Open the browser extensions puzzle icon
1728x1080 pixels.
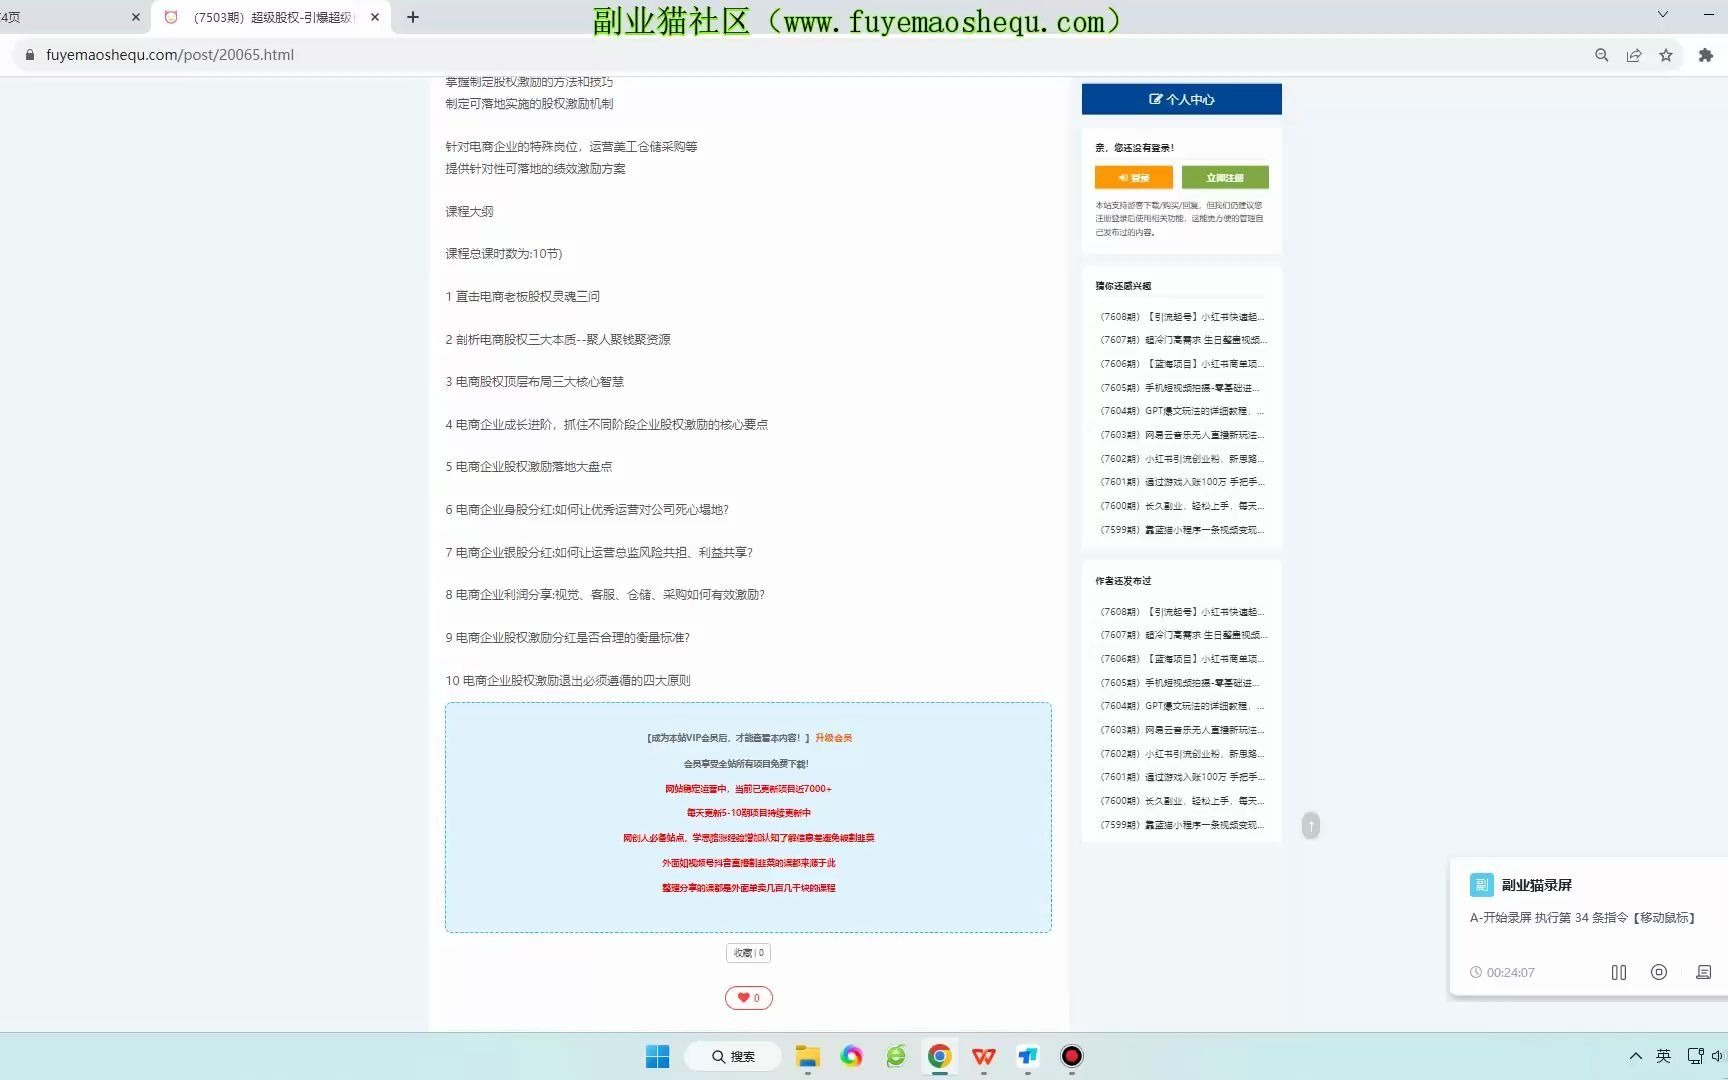pyautogui.click(x=1706, y=55)
